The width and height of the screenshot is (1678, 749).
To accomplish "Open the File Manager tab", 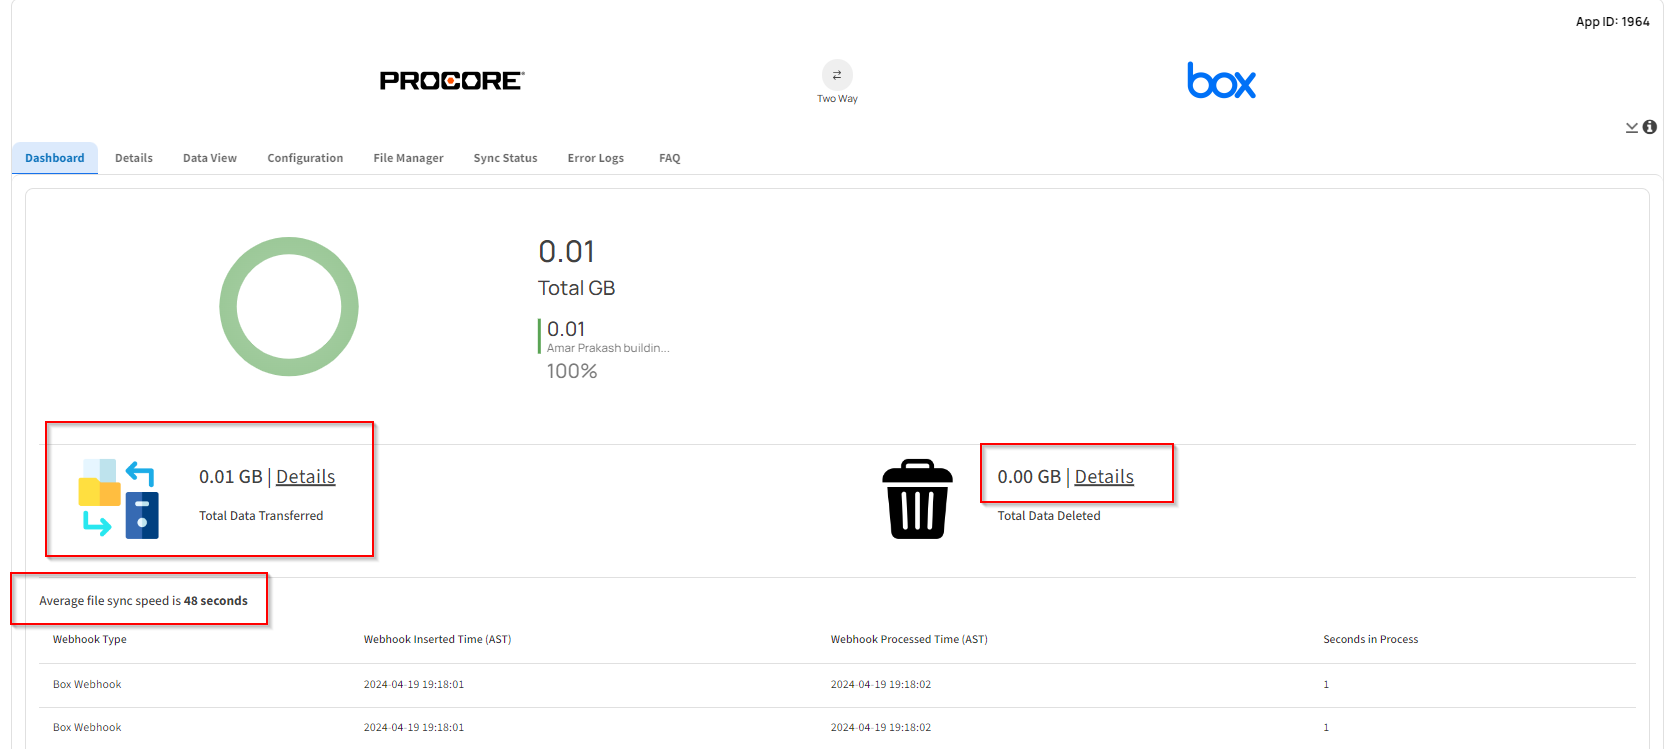I will 408,158.
